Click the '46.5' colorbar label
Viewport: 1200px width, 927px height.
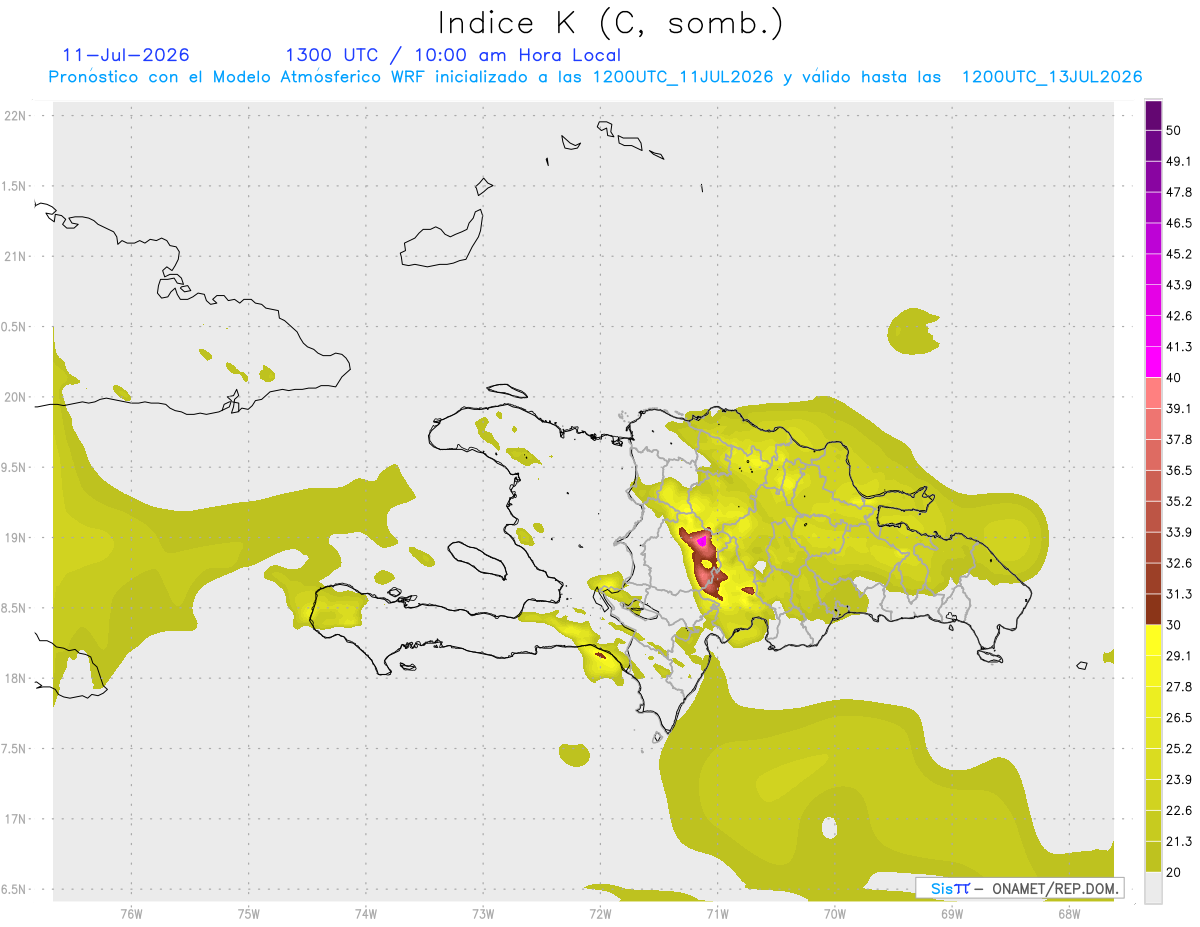(x=1179, y=224)
